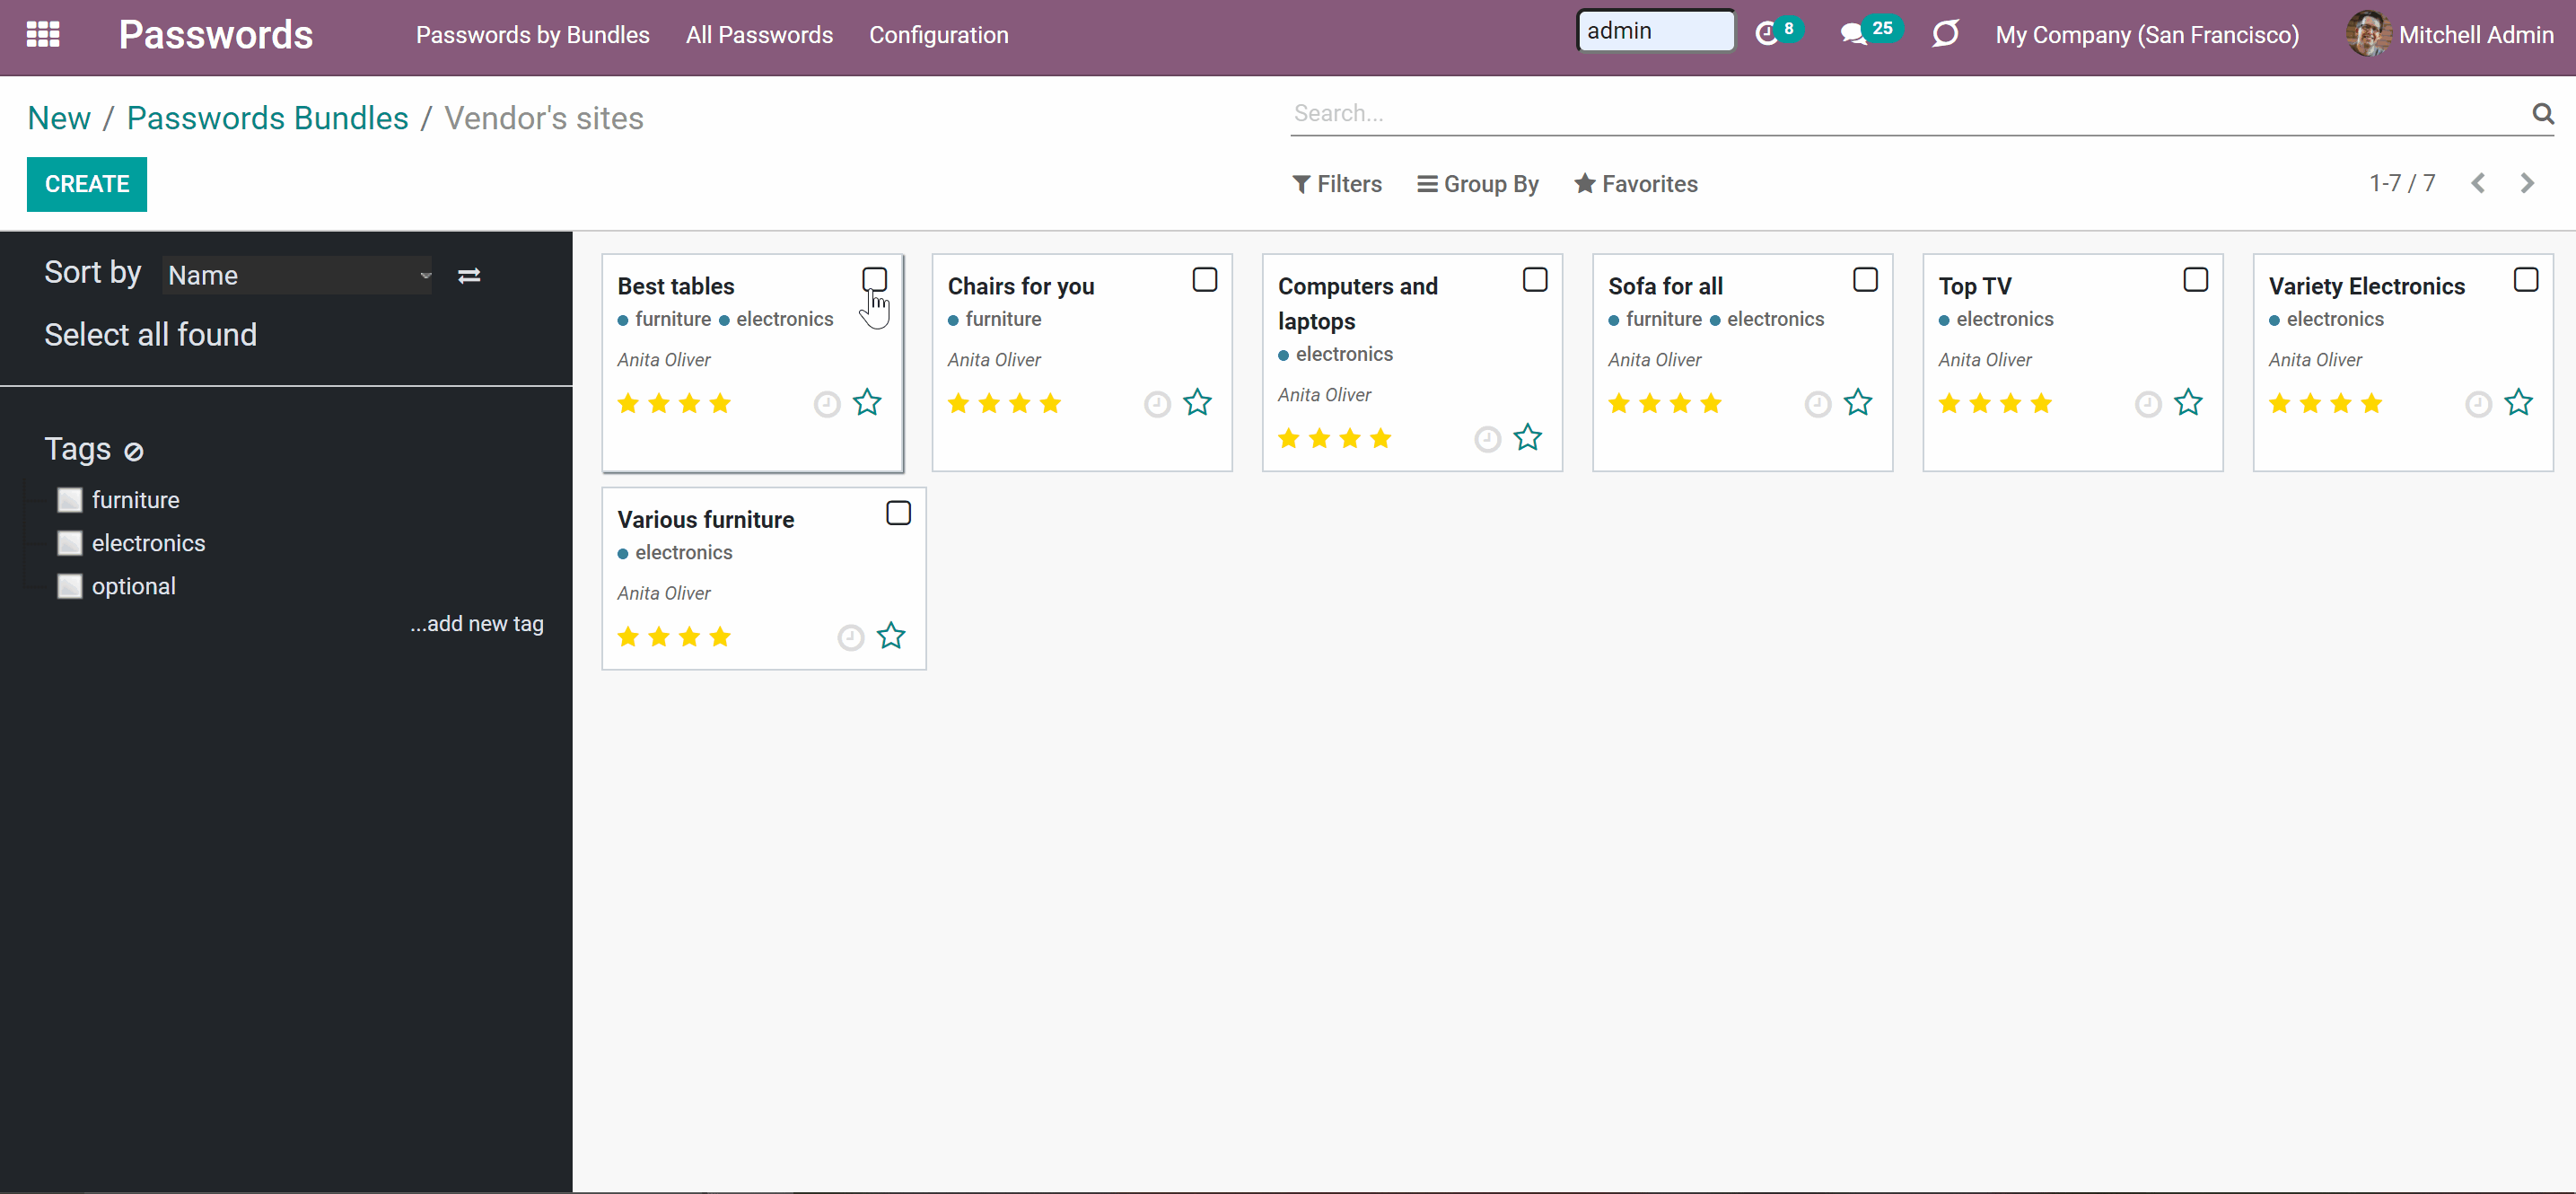2576x1194 pixels.
Task: Favorite star on Various furniture card
Action: pos(891,636)
